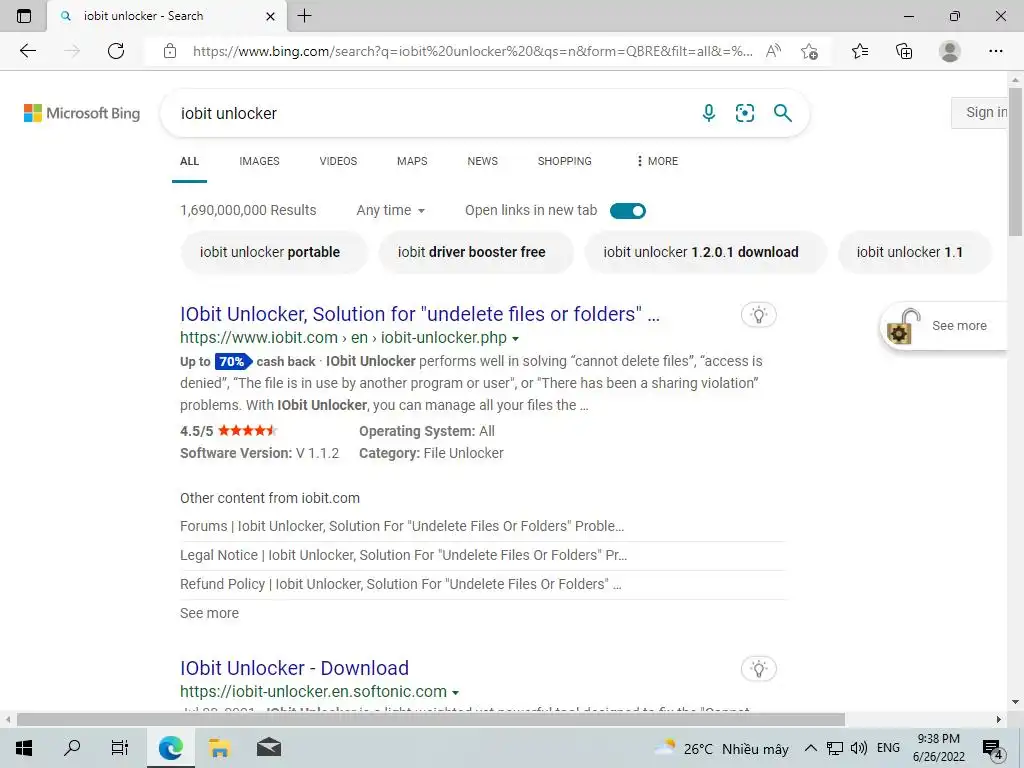
Task: Open the Refund Policy sublink
Action: tap(400, 584)
